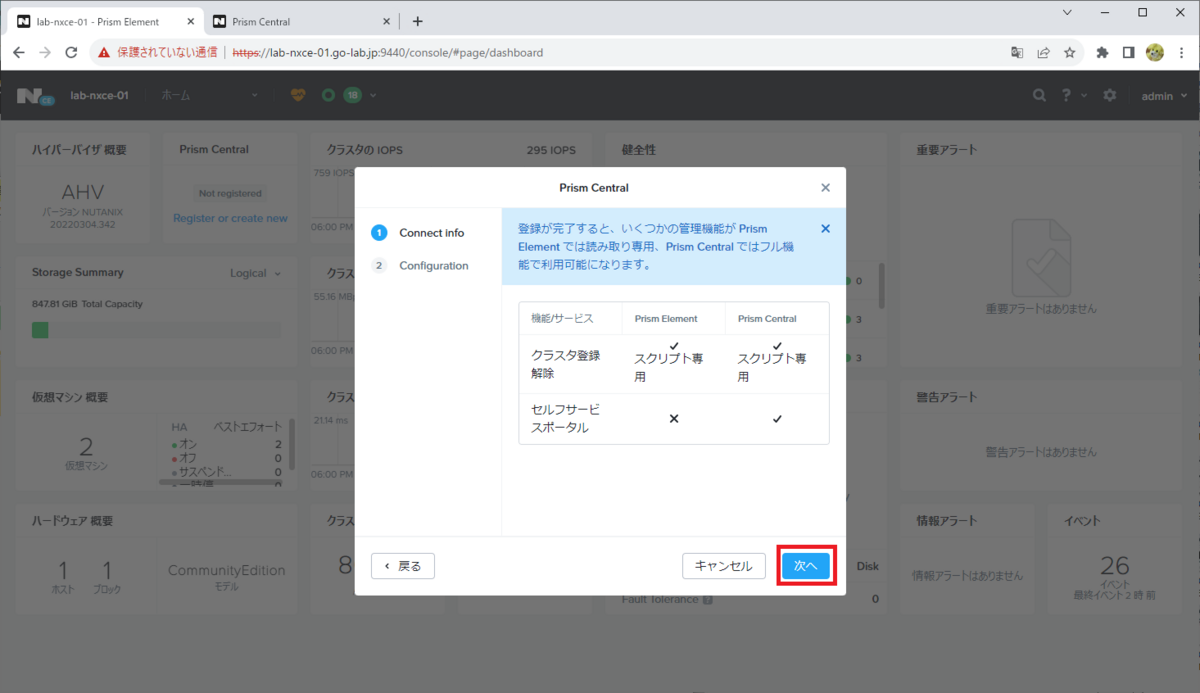Open the ホーム view dropdown

(x=209, y=95)
